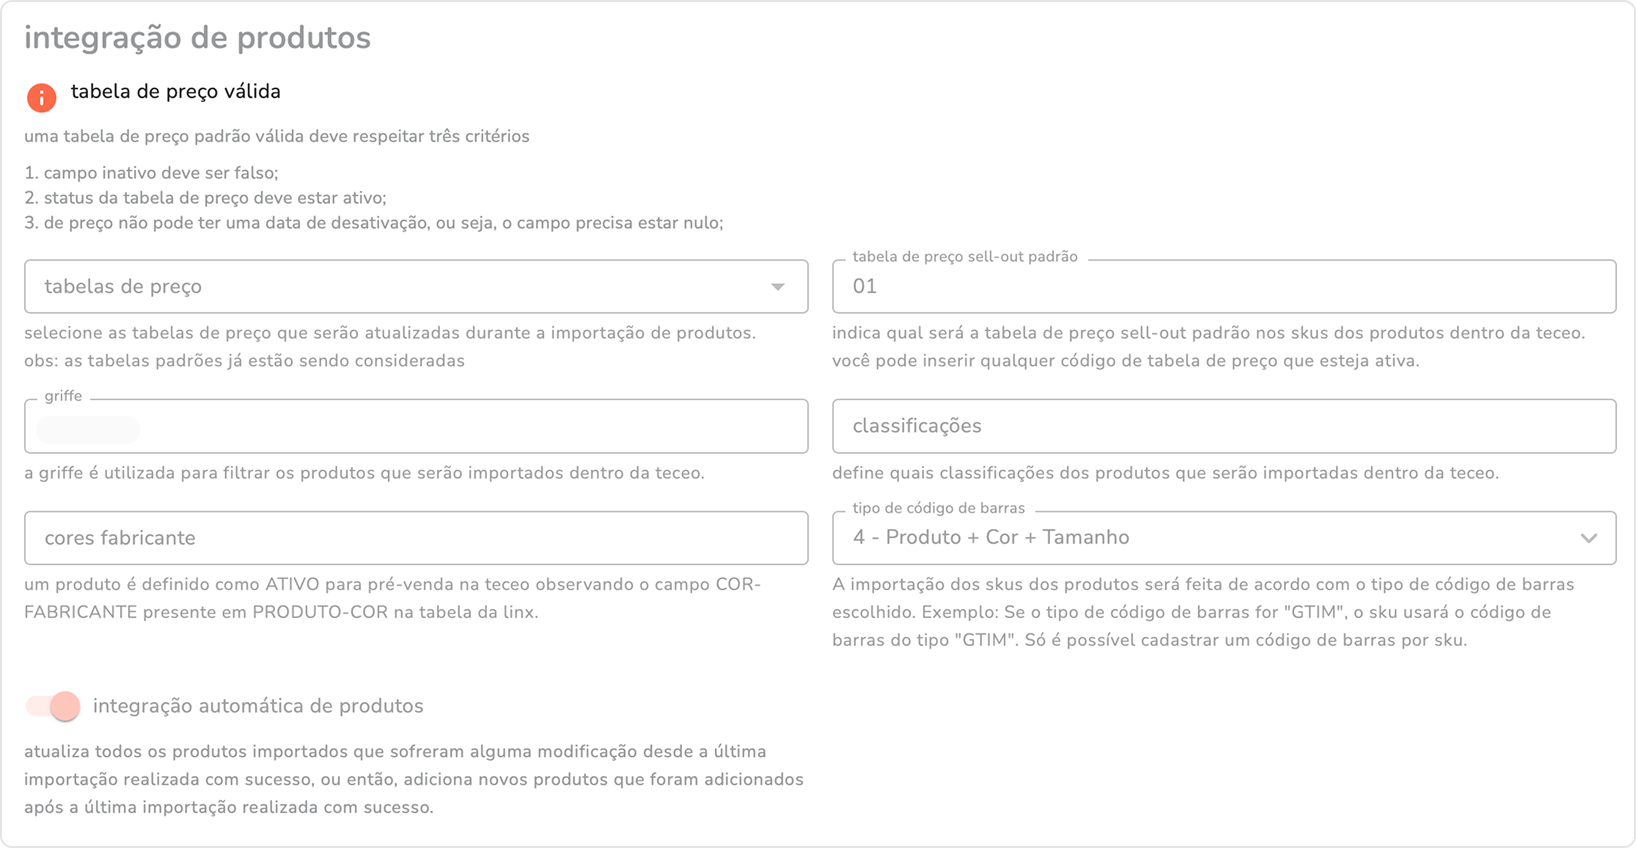
Task: Click the orange info icon
Action: pos(41,97)
